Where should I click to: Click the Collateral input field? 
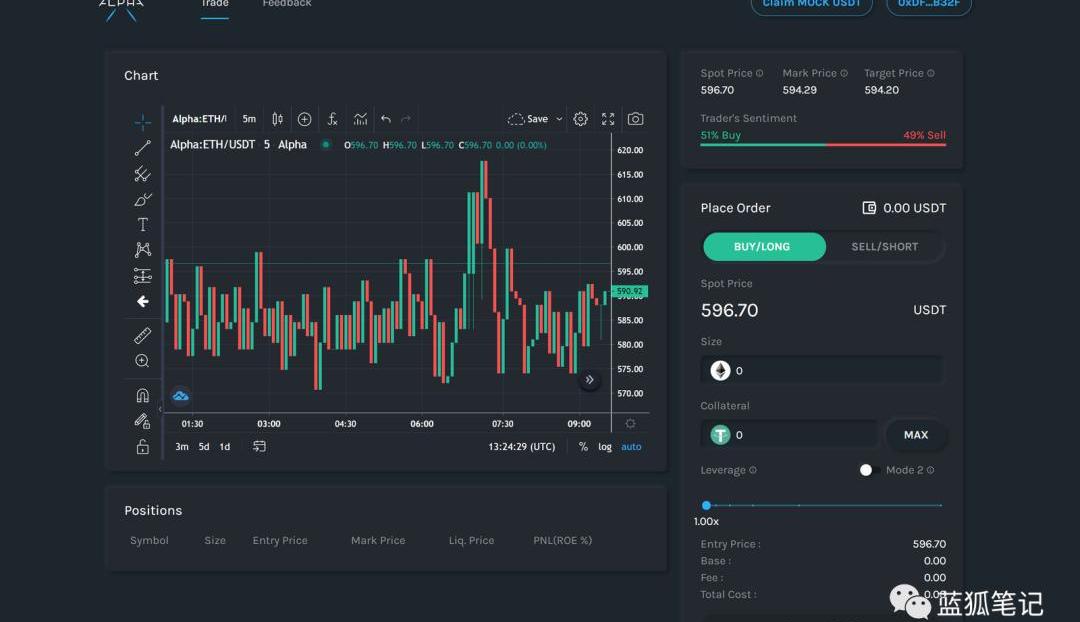tap(789, 435)
